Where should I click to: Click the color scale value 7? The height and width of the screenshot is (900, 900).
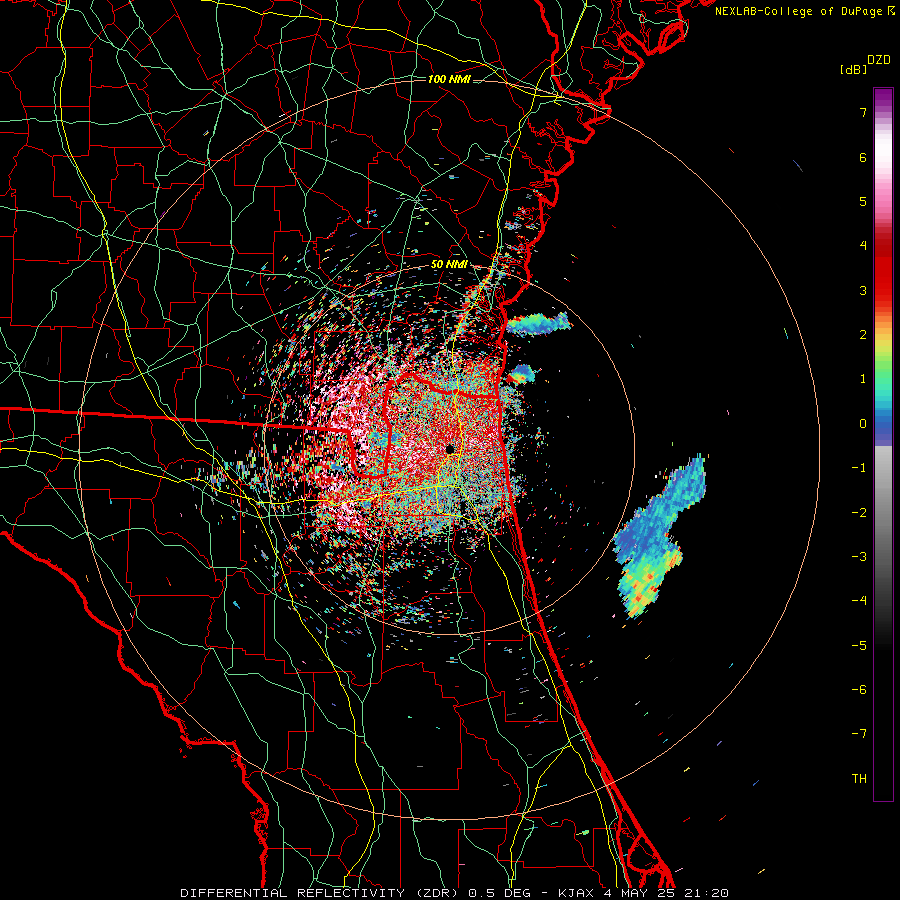click(863, 112)
